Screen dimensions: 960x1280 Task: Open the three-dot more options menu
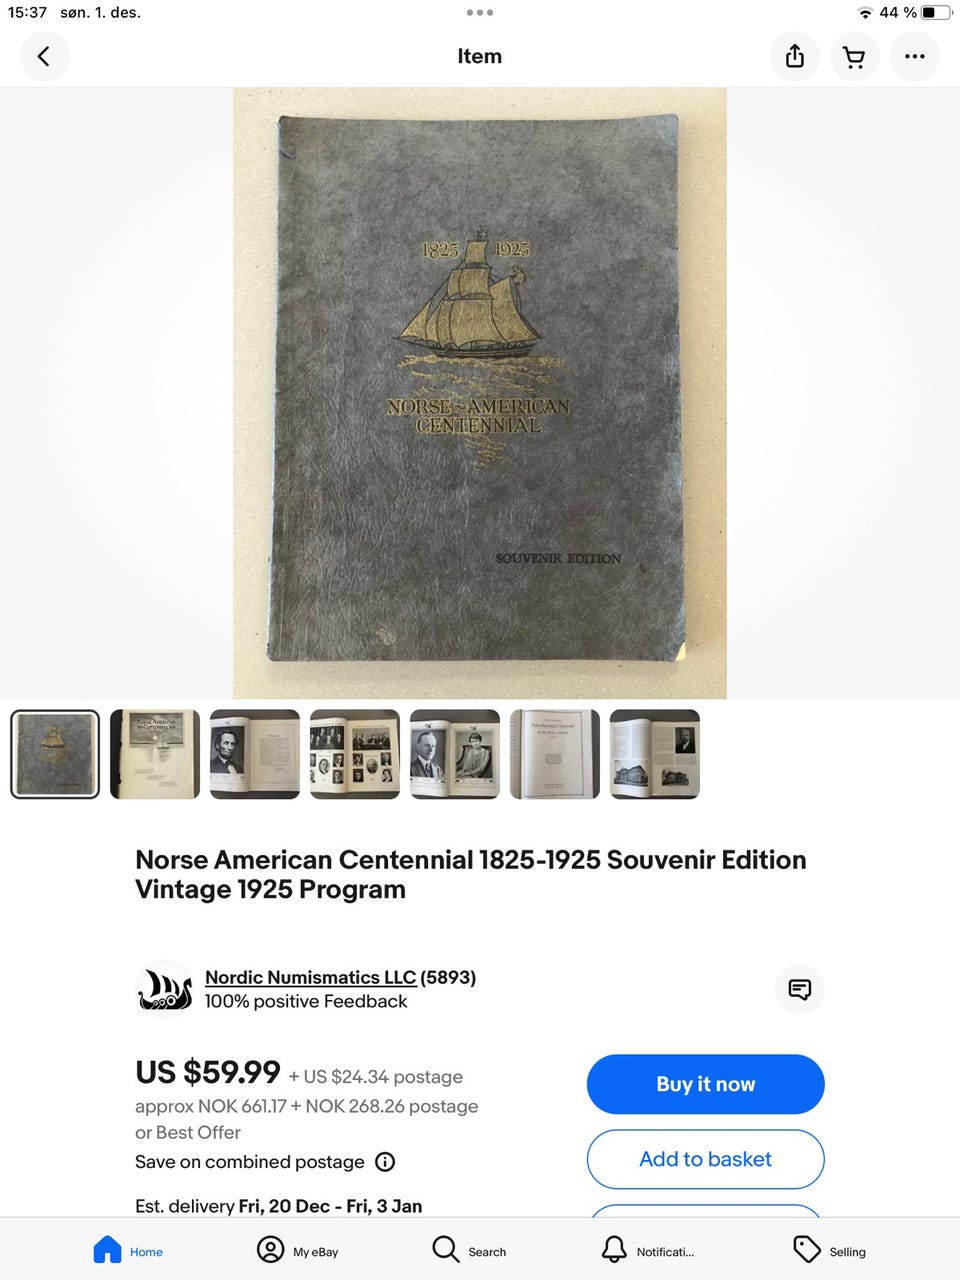point(914,57)
